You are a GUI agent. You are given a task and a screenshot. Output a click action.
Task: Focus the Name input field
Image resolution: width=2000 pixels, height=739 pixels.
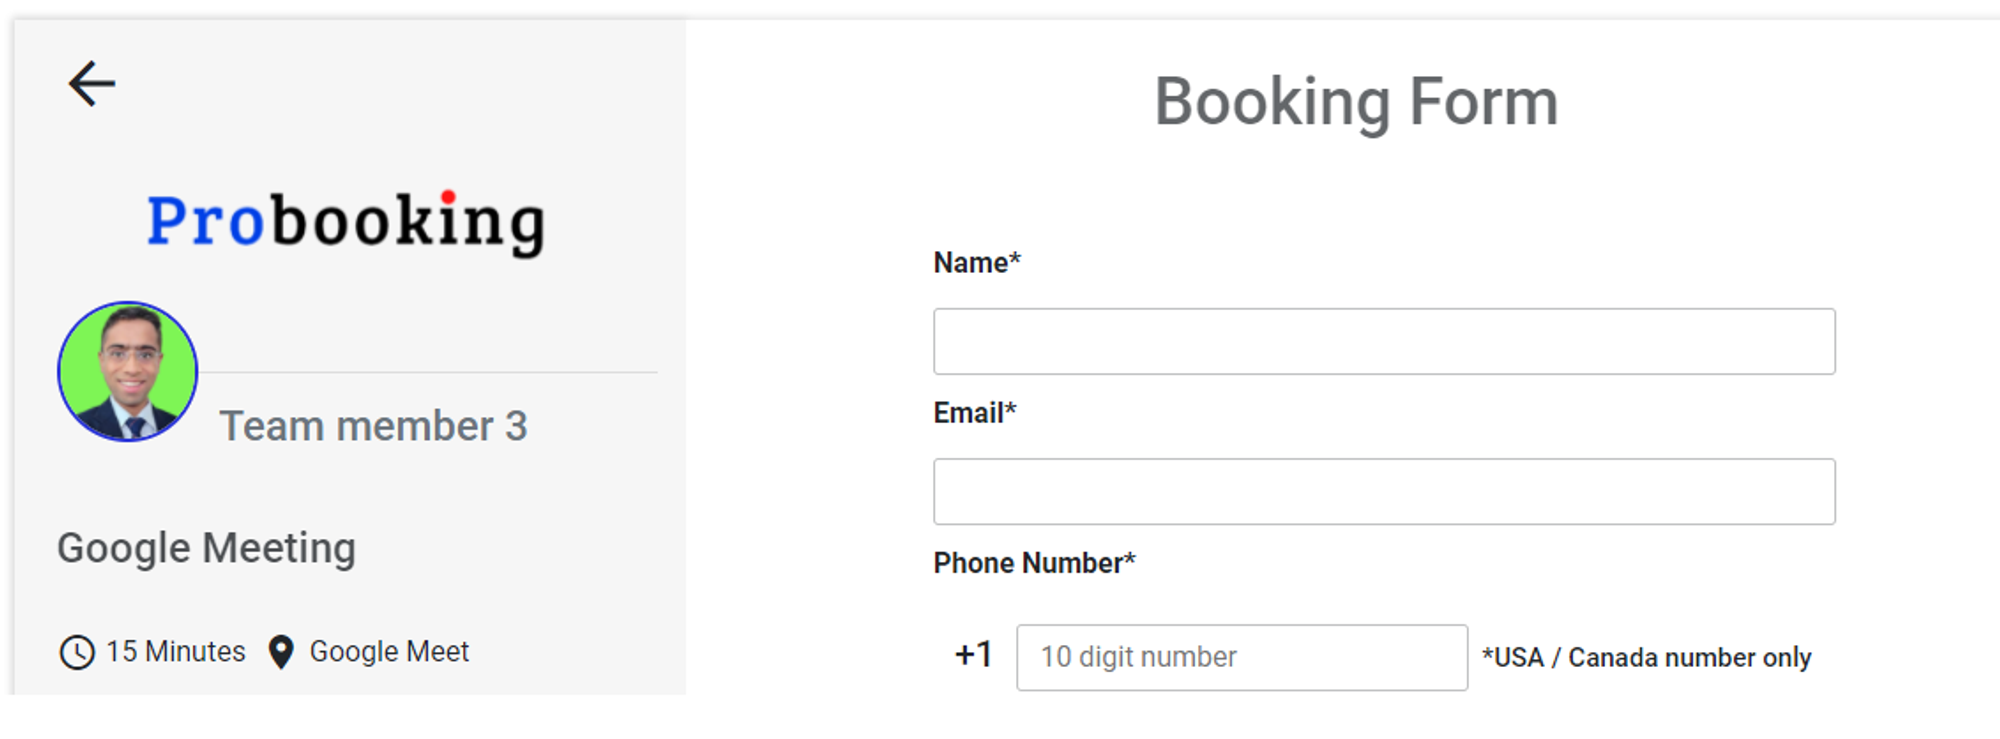pyautogui.click(x=1384, y=341)
